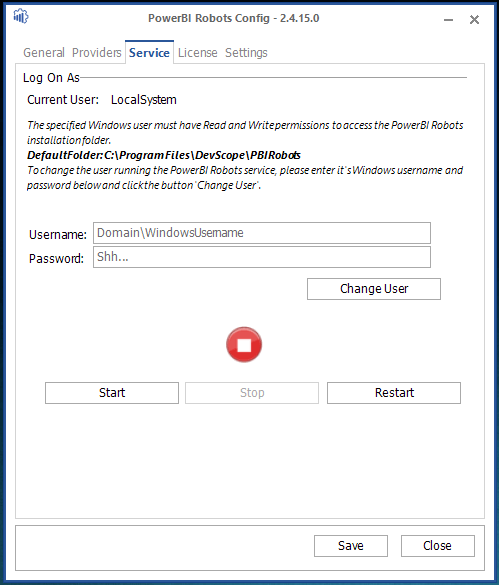The width and height of the screenshot is (499, 585).
Task: Click the PowerBI Robots app icon
Action: click(21, 16)
